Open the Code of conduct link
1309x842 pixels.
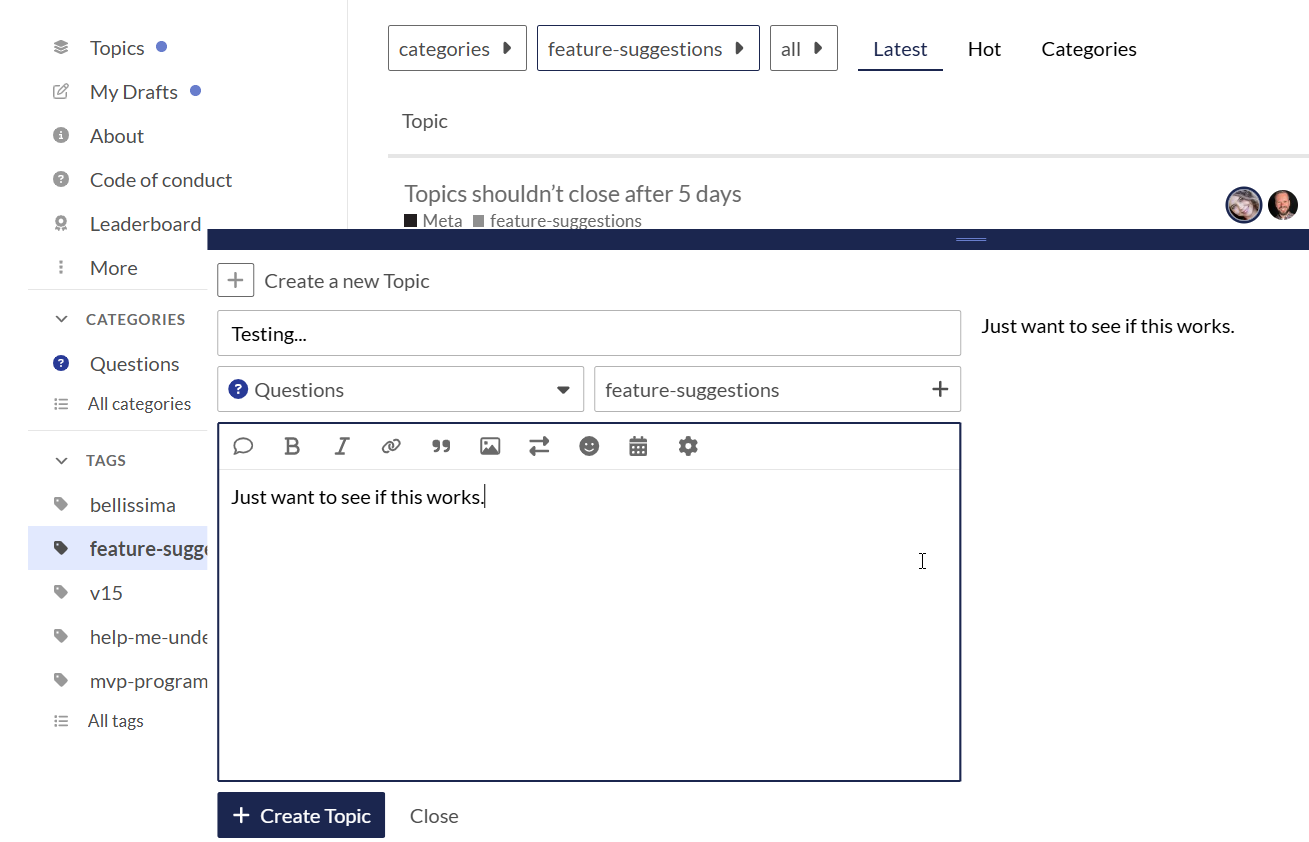pyautogui.click(x=161, y=180)
